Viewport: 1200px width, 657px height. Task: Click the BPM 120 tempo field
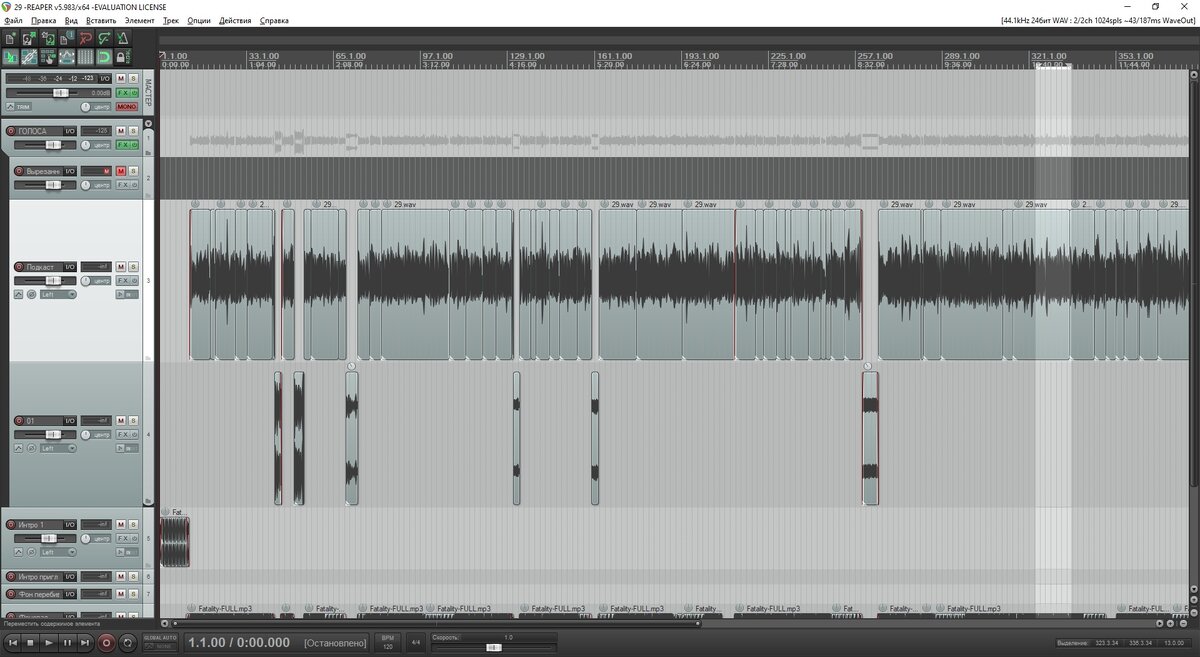[388, 642]
